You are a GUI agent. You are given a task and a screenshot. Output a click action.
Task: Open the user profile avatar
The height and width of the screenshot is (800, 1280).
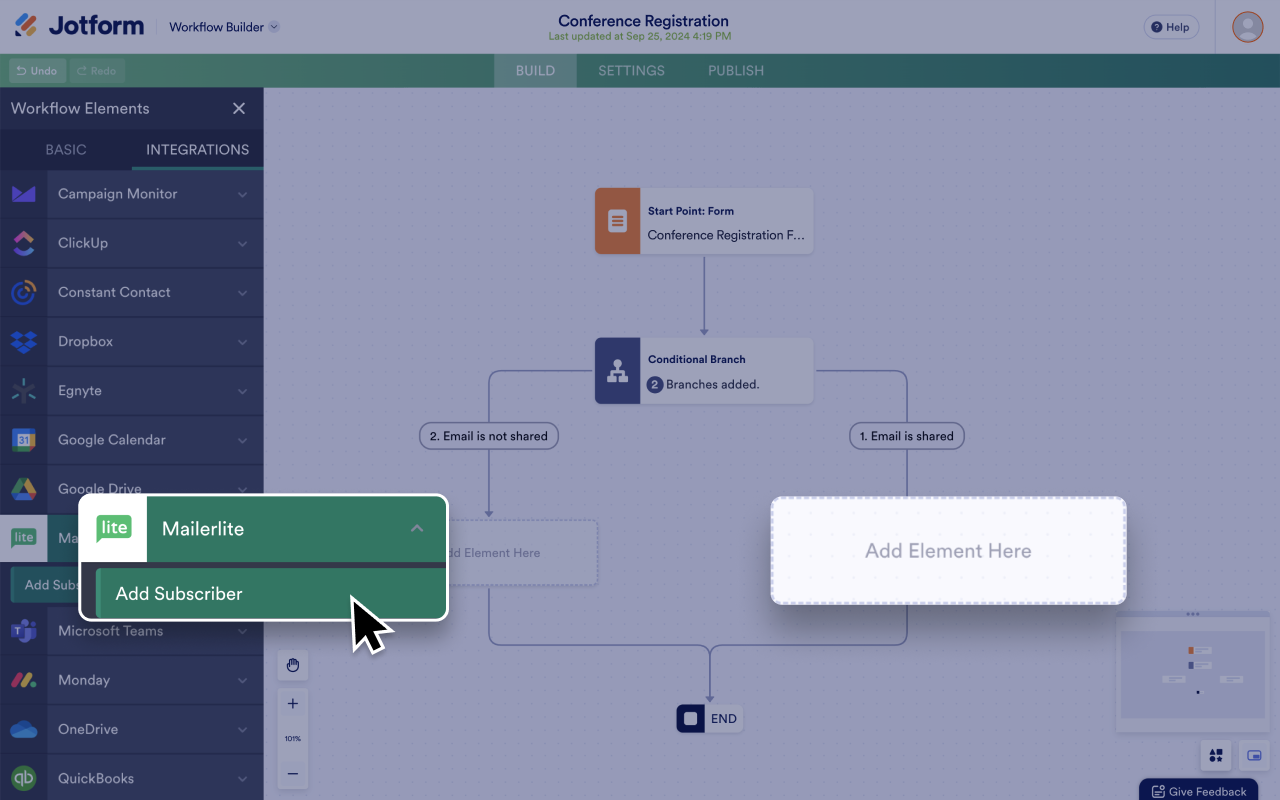(1248, 27)
